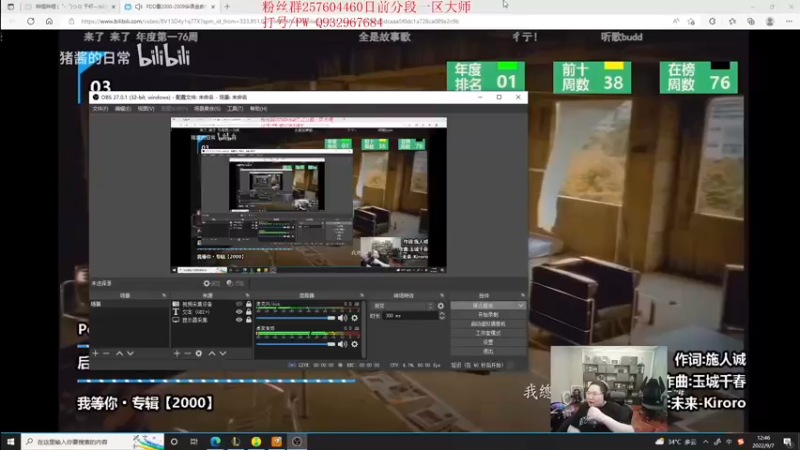
Task: Pop out the Sources dock
Action: point(247,295)
